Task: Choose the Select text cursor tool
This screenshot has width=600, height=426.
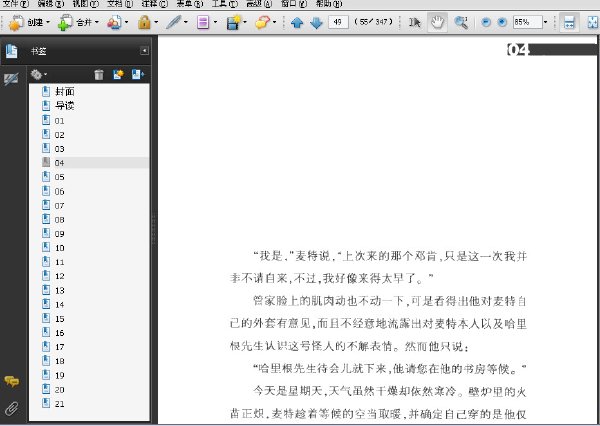Action: pos(414,23)
